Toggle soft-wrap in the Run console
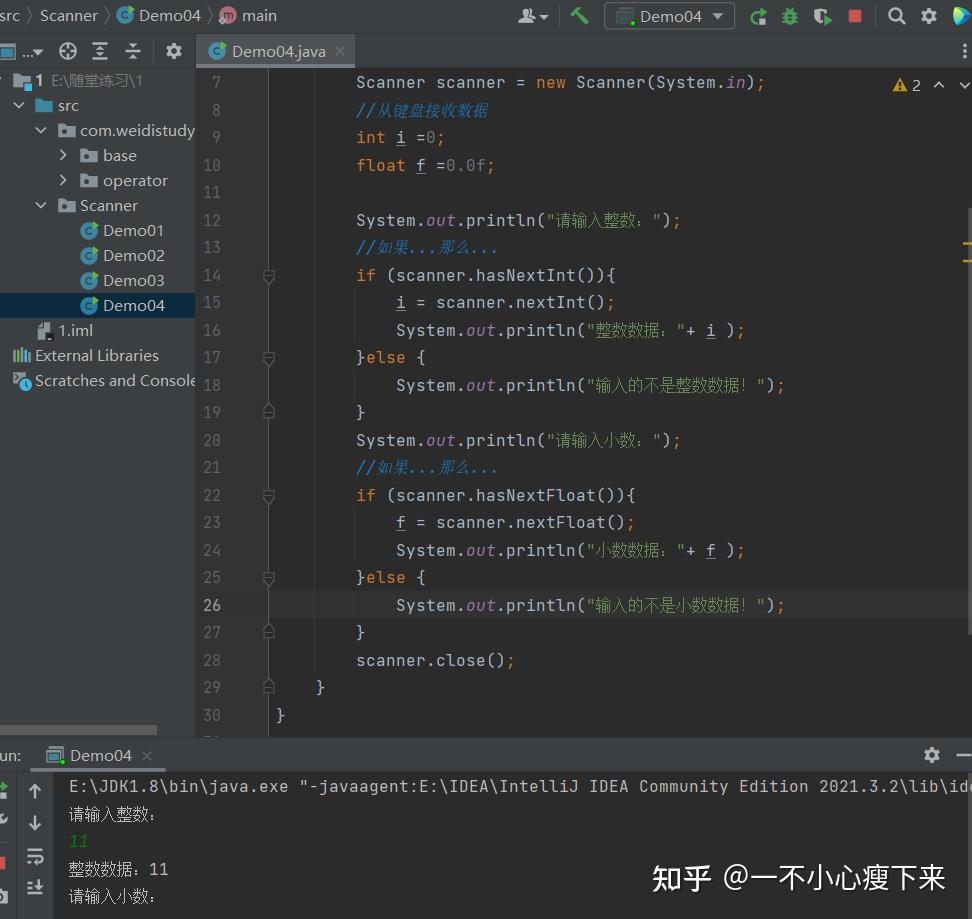The image size is (972, 919). 35,856
